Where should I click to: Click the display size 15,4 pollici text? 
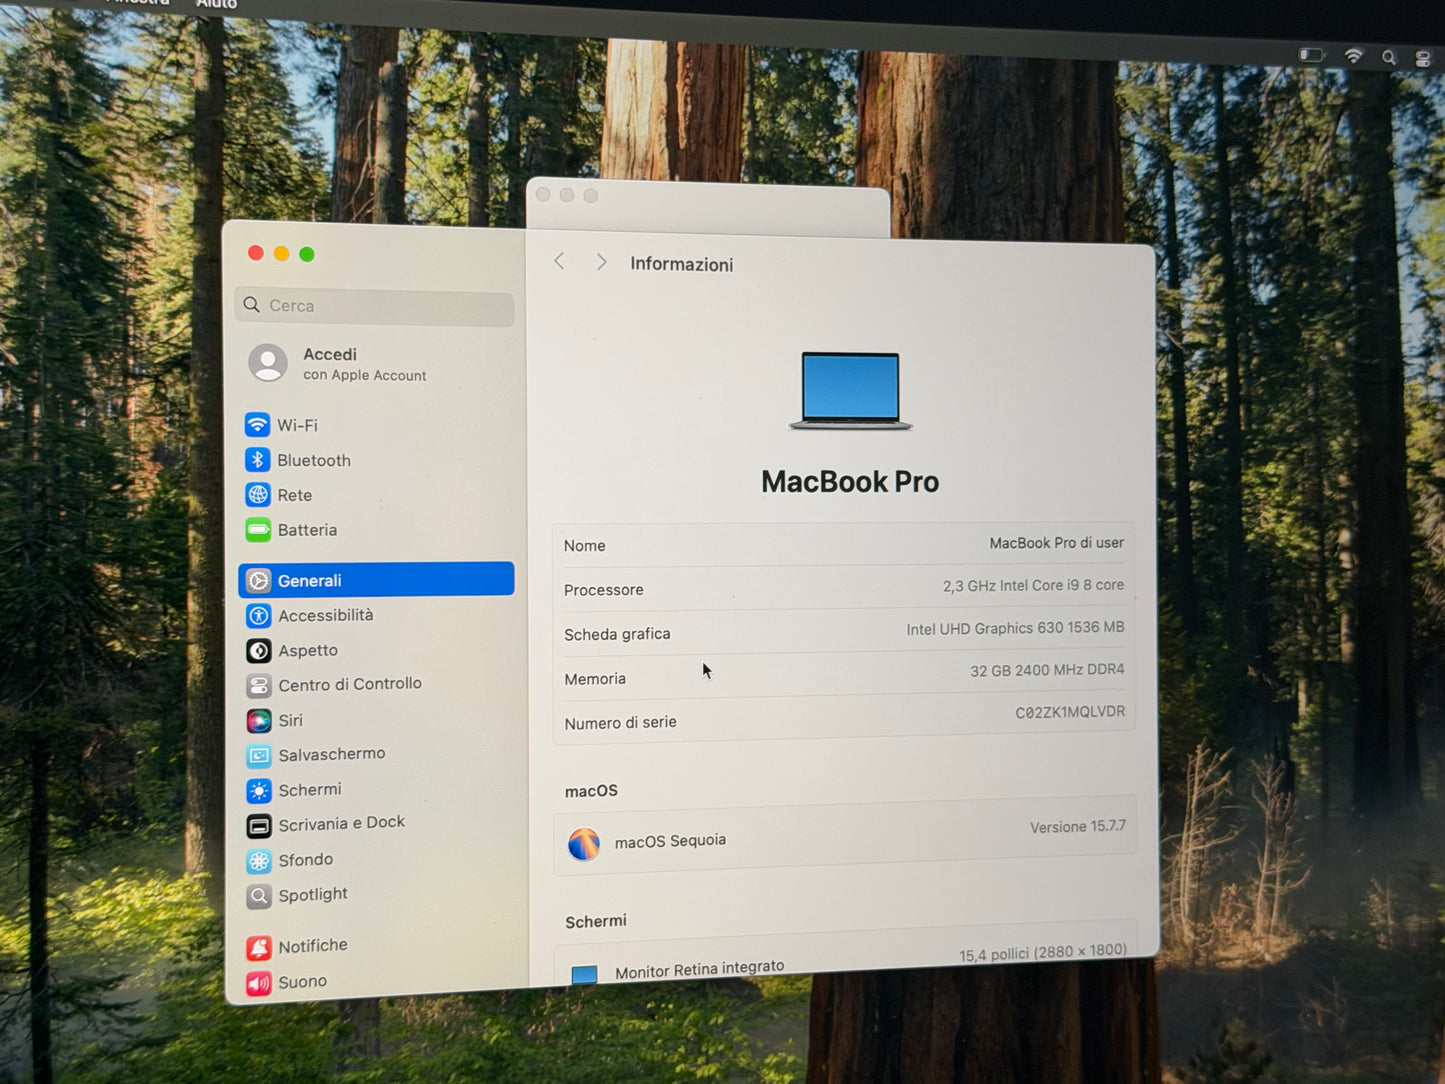click(x=1043, y=952)
